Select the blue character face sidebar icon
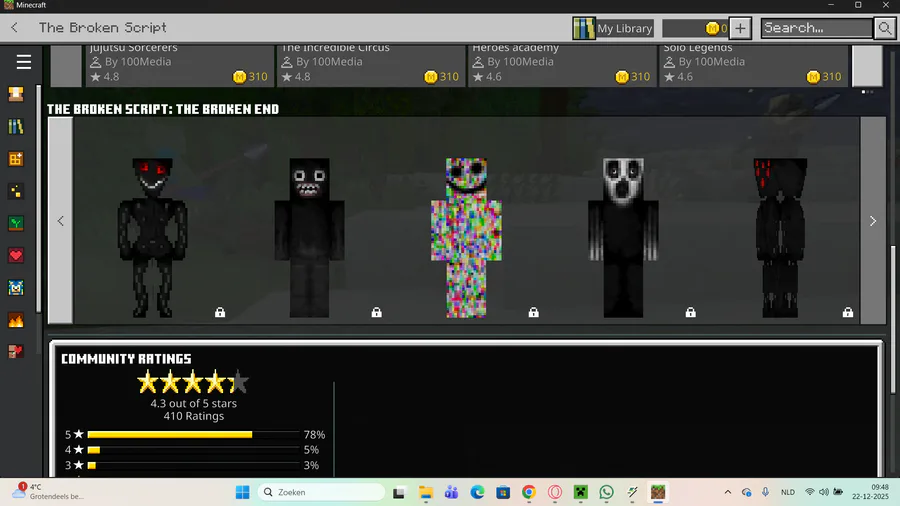 pos(16,287)
